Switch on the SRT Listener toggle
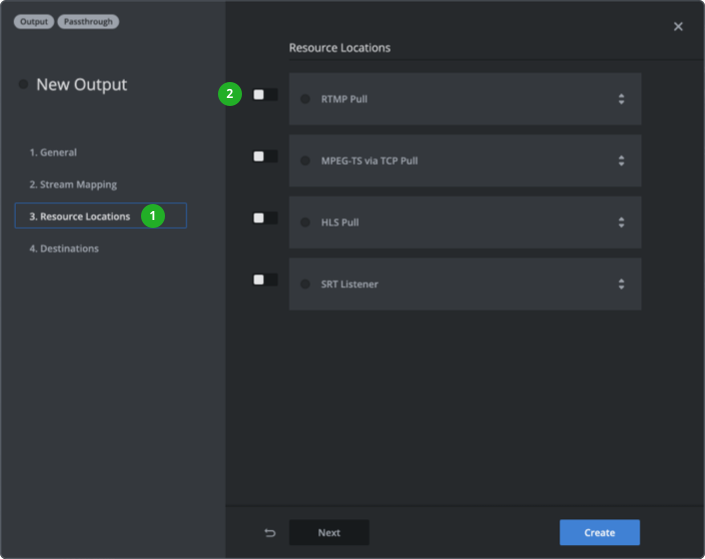 265,279
